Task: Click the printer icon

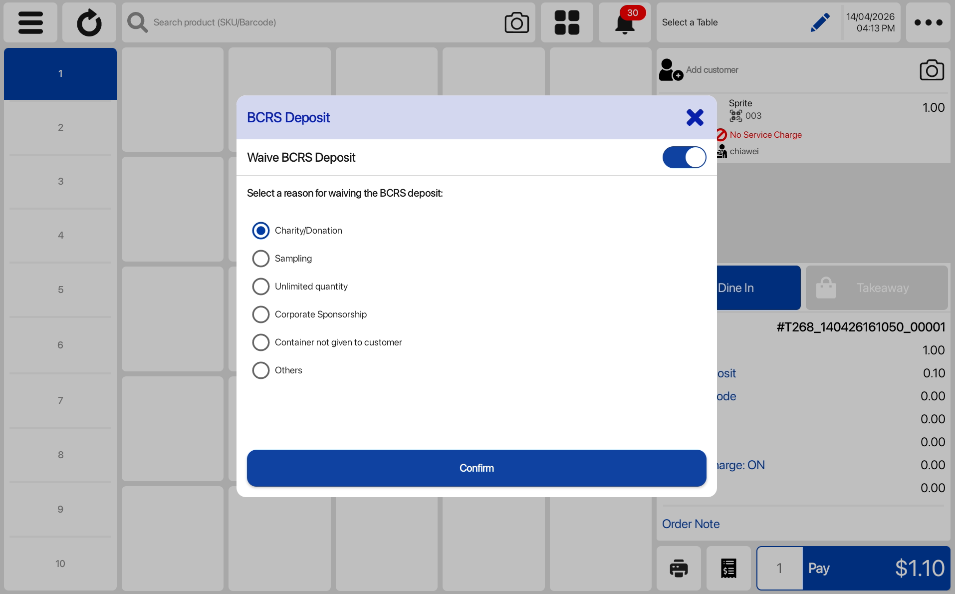Action: click(679, 568)
